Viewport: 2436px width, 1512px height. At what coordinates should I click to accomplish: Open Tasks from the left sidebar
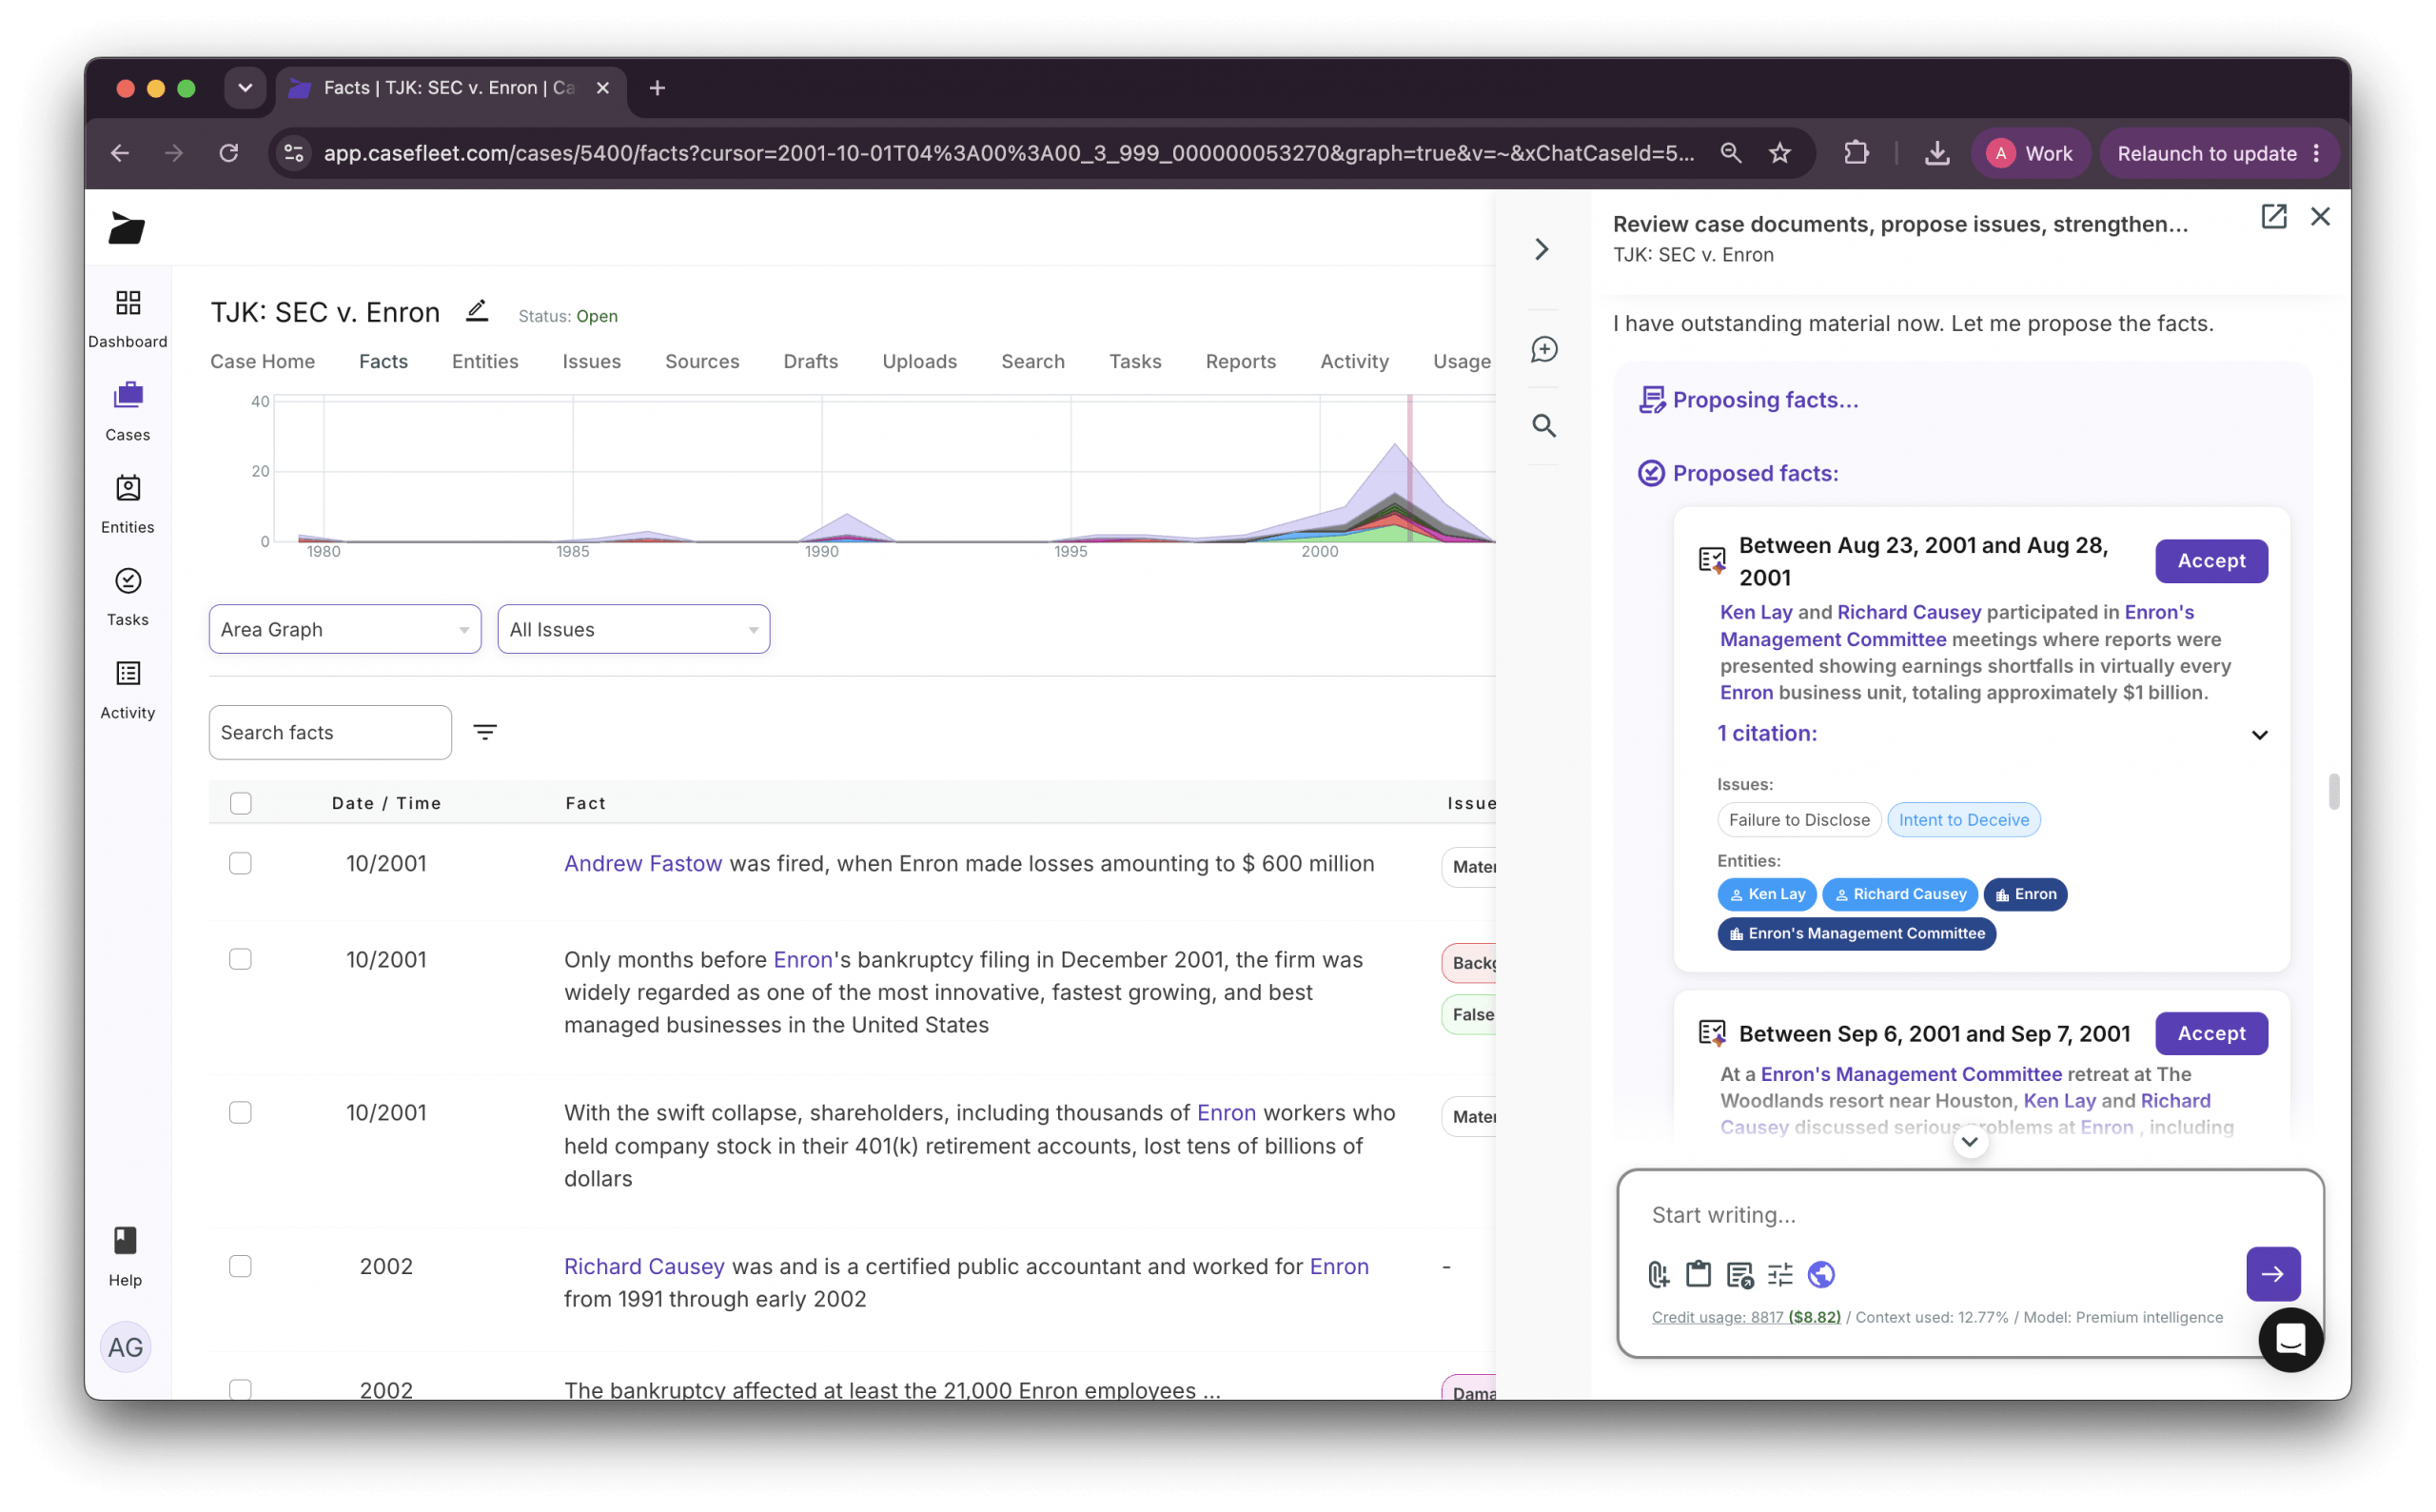coord(128,596)
